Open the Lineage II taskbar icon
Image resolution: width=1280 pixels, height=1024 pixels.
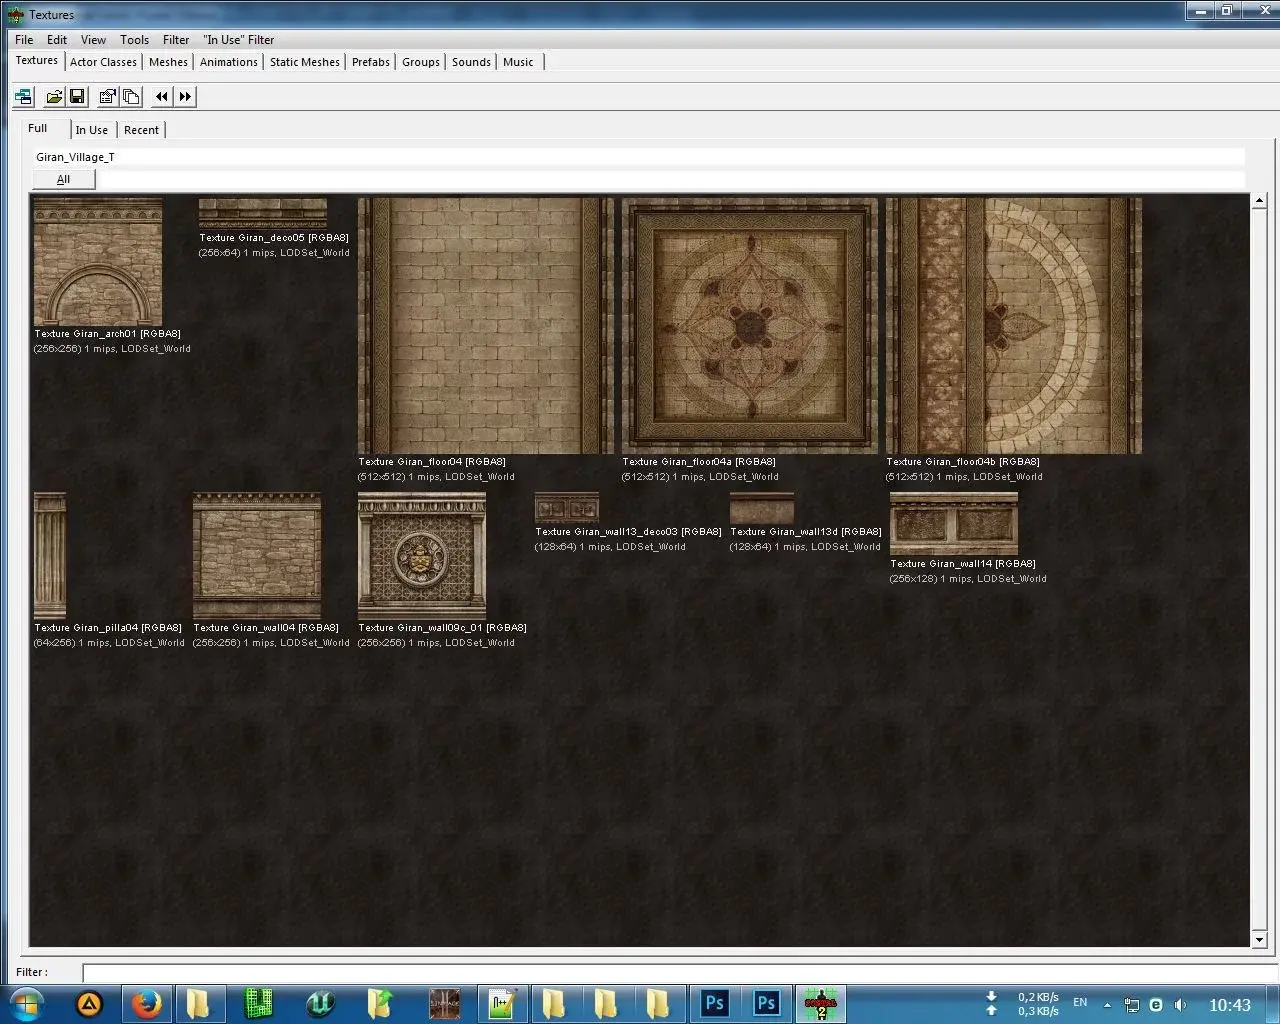(443, 1004)
